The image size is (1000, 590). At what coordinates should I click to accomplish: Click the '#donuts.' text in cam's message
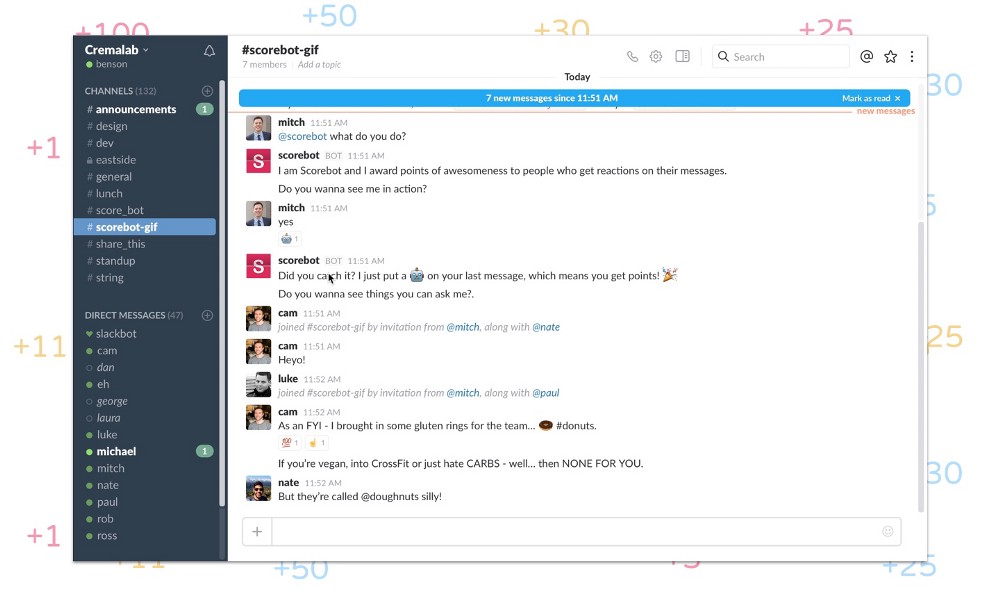[x=576, y=426]
